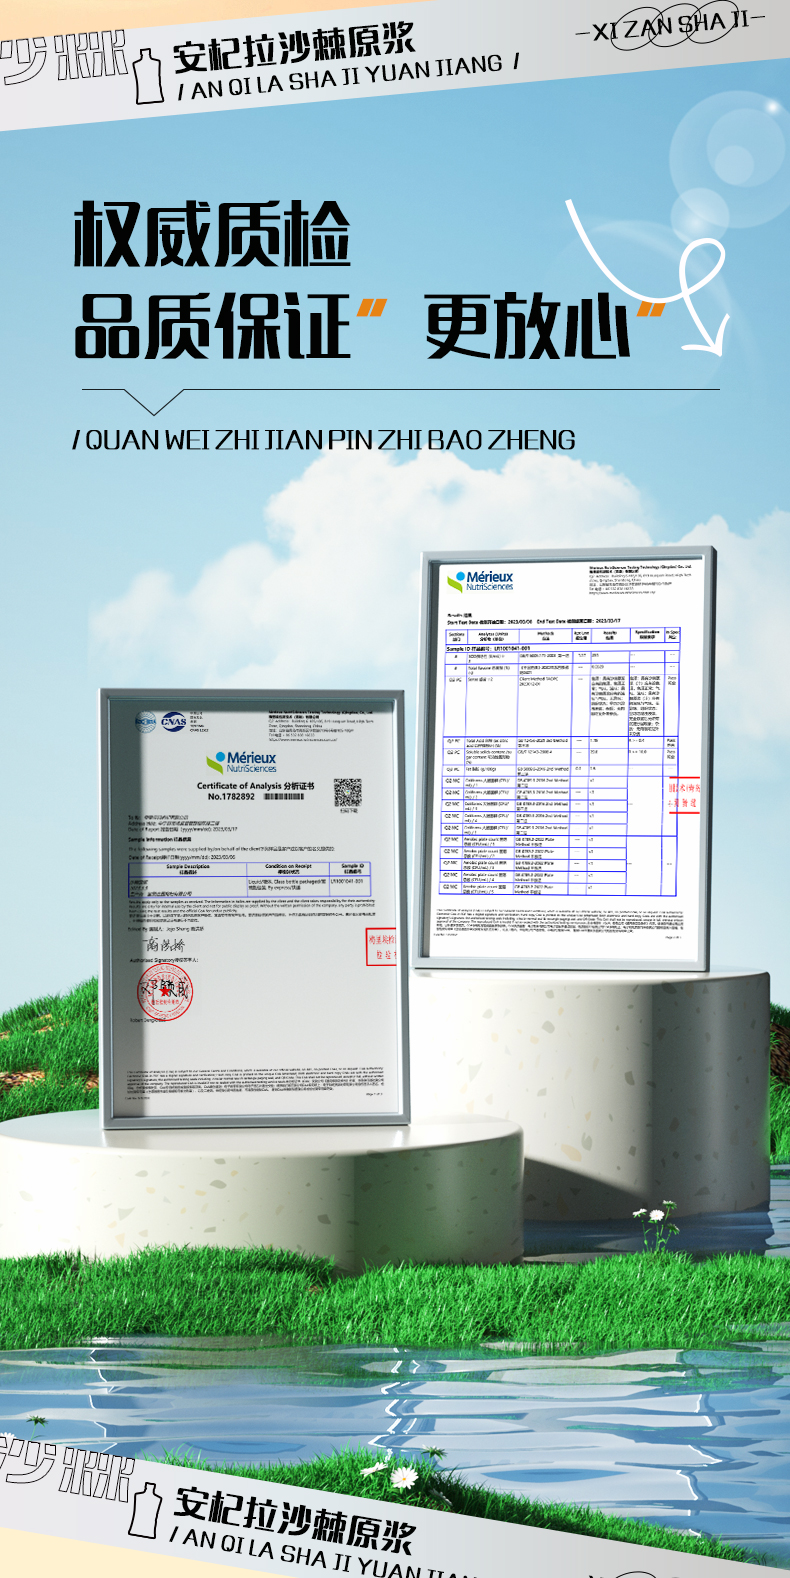
Task: Click the QUAN WEI ZHI JIAN PIN ZHI BAO ZHENG subtitle
Action: tap(325, 440)
